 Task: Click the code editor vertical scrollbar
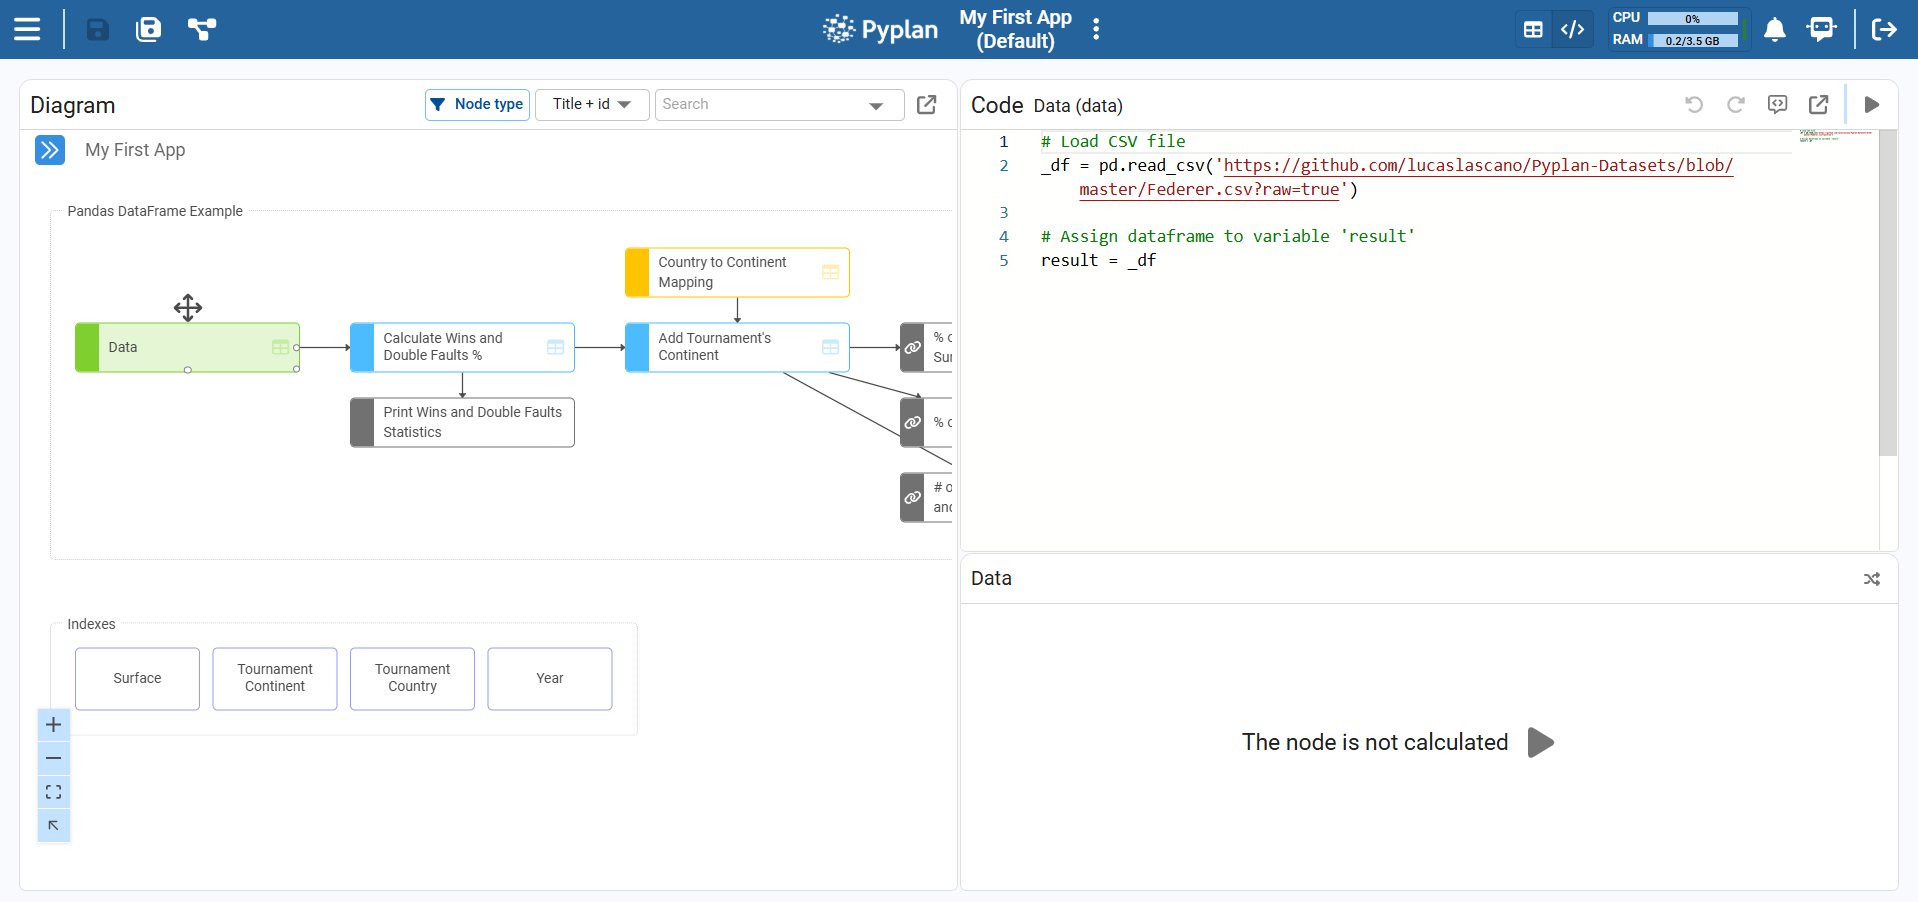coord(1887,300)
